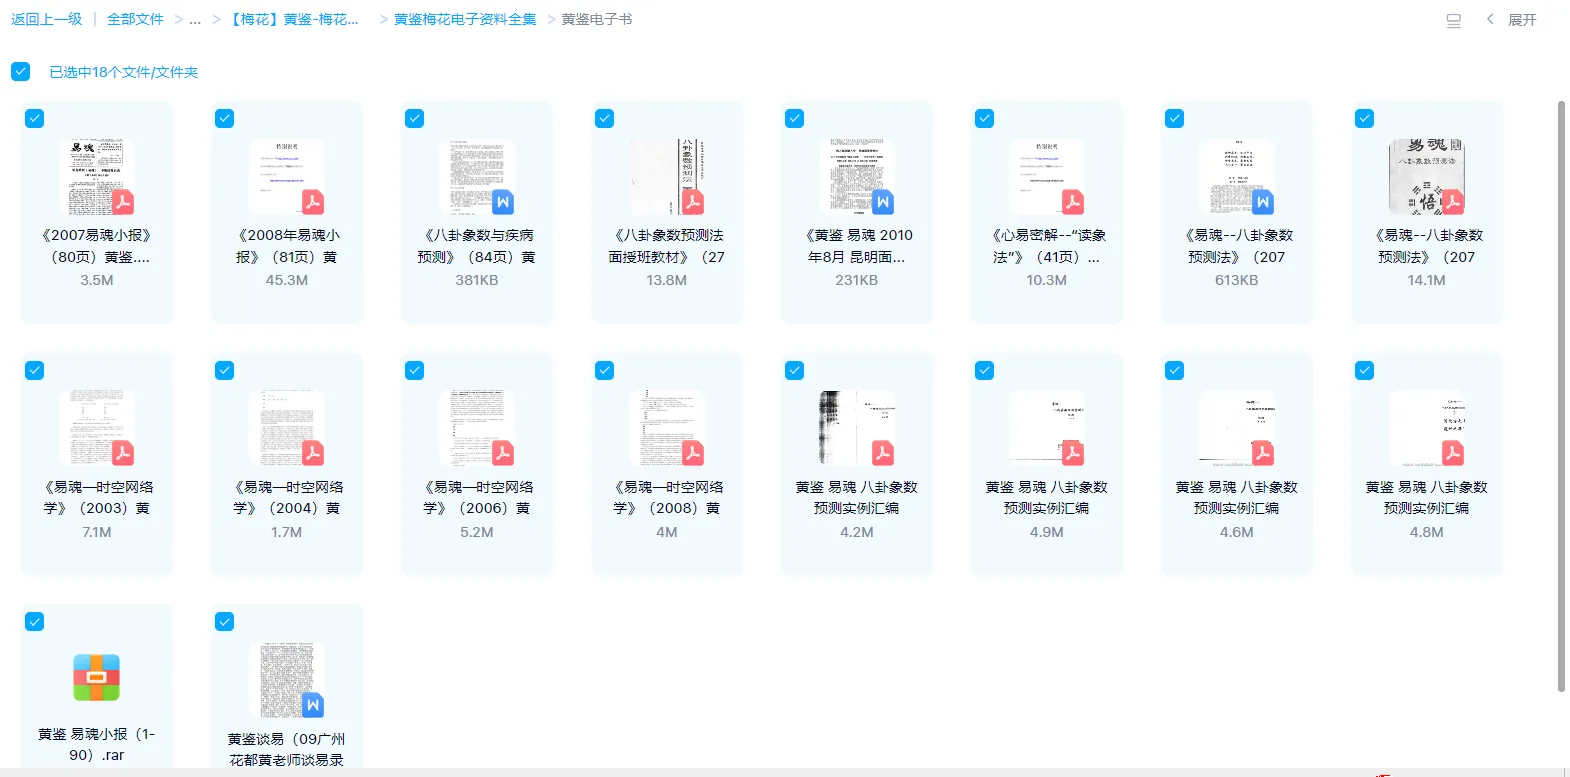Expand the 展开 side panel
This screenshot has width=1570, height=777.
(1512, 20)
